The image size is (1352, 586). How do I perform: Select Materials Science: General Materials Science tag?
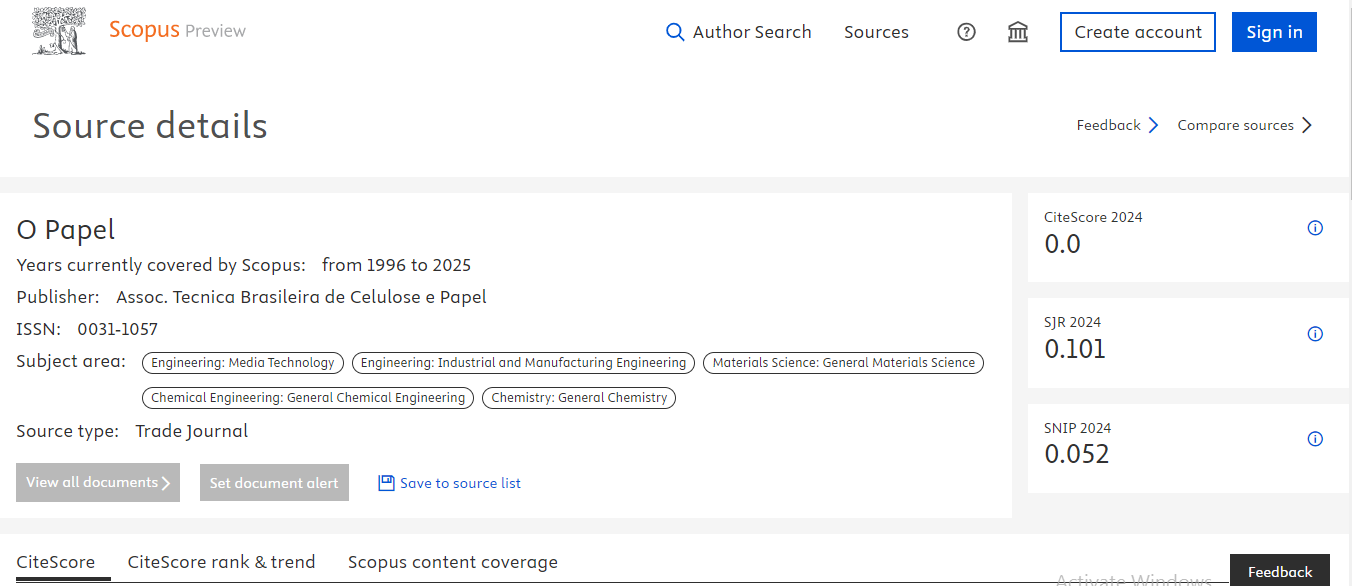coord(843,363)
